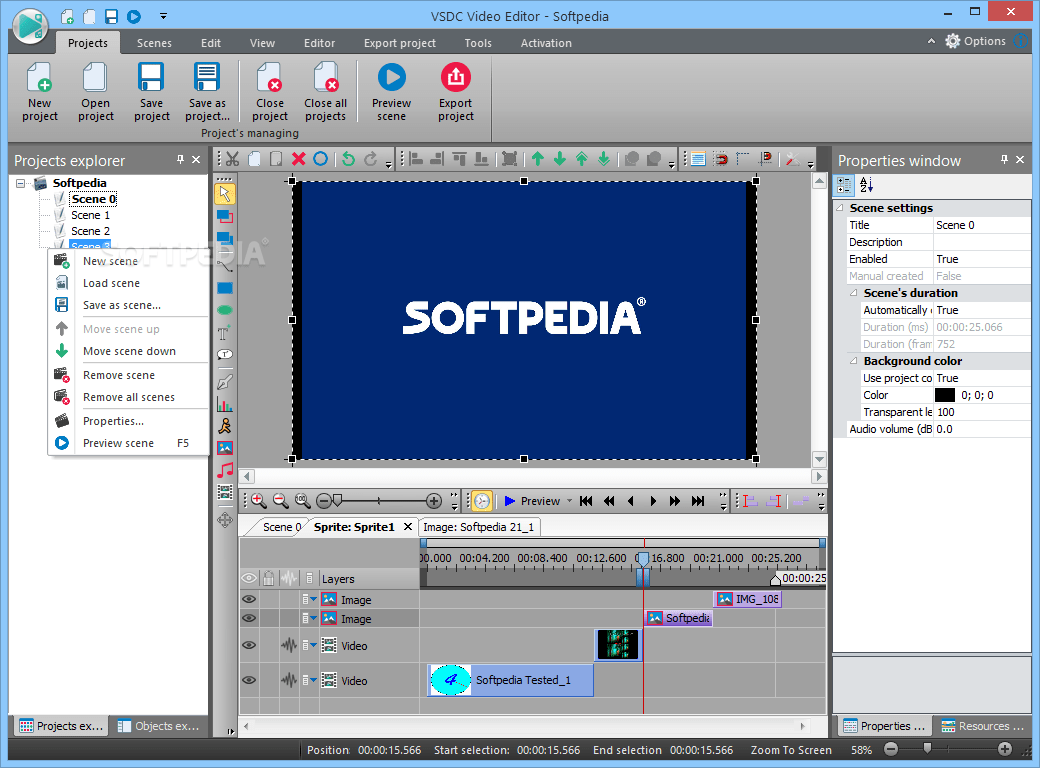Select the Ellipse drawing tool
The width and height of the screenshot is (1040, 768).
(225, 309)
